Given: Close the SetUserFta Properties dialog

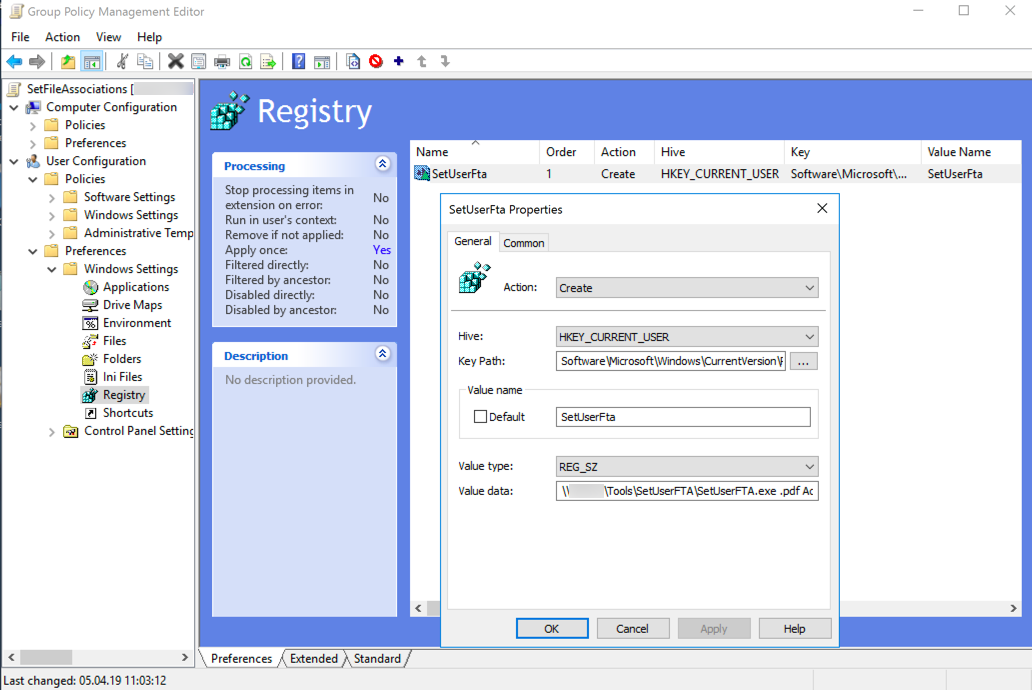Looking at the screenshot, I should point(822,209).
